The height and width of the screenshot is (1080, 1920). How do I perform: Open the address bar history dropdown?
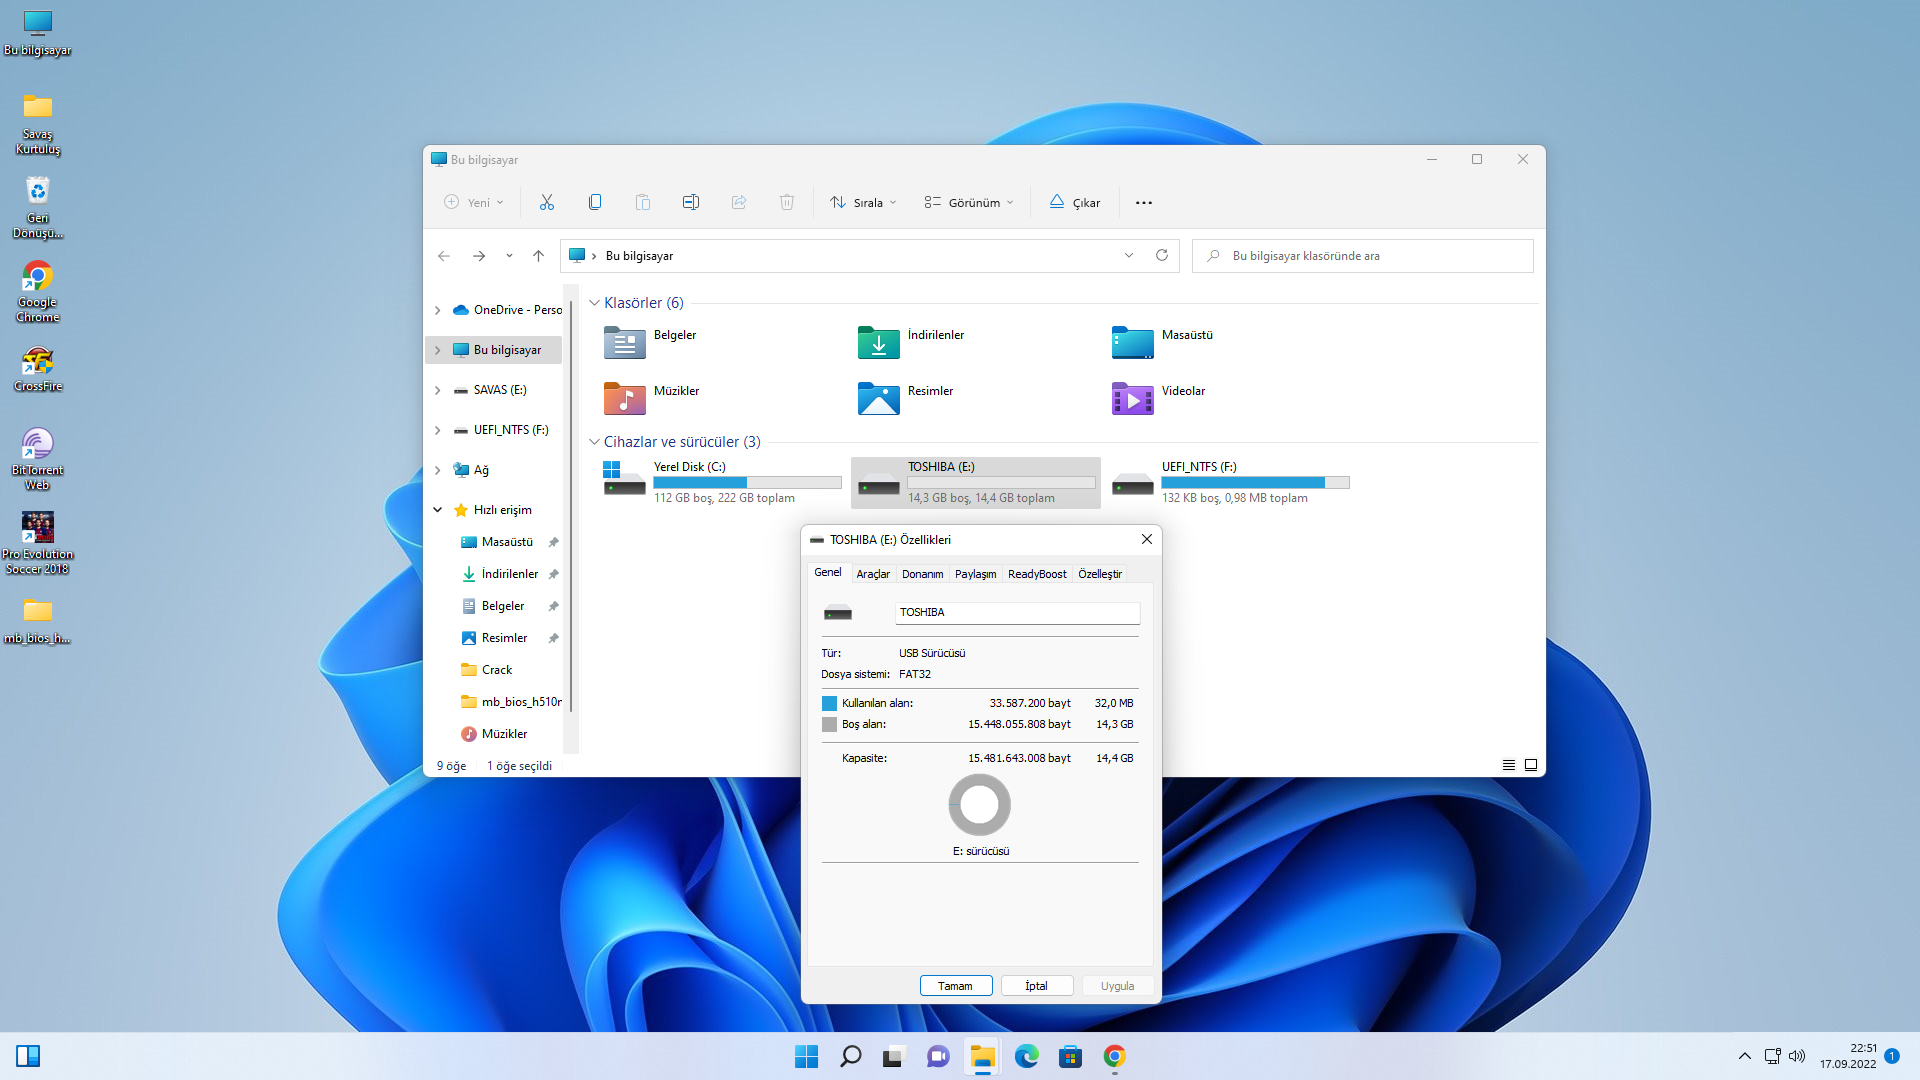1129,256
